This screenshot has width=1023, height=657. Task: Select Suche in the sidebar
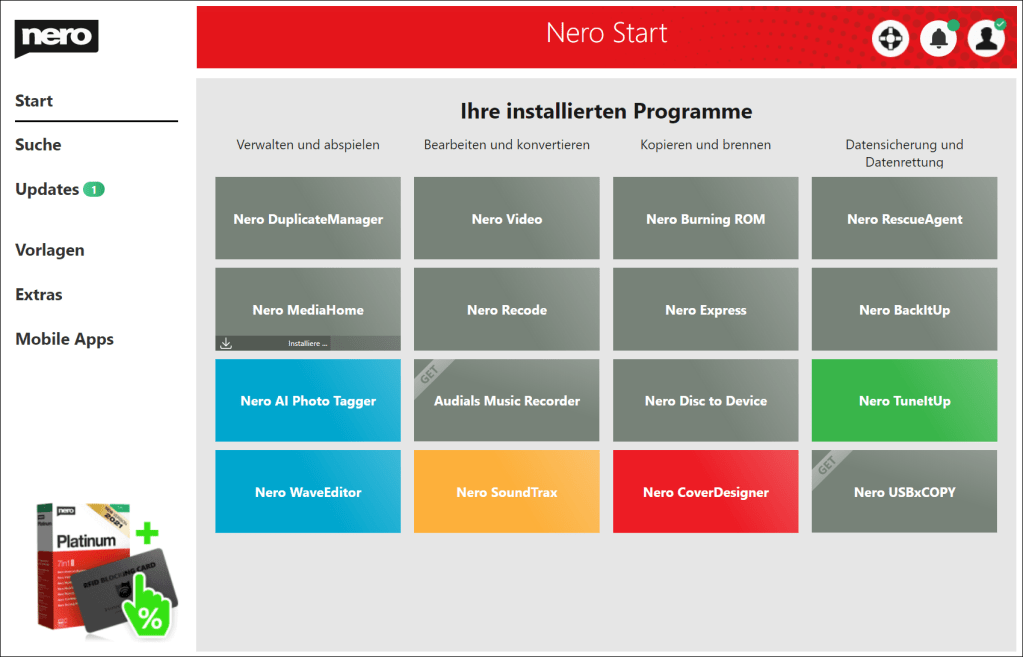(x=38, y=145)
